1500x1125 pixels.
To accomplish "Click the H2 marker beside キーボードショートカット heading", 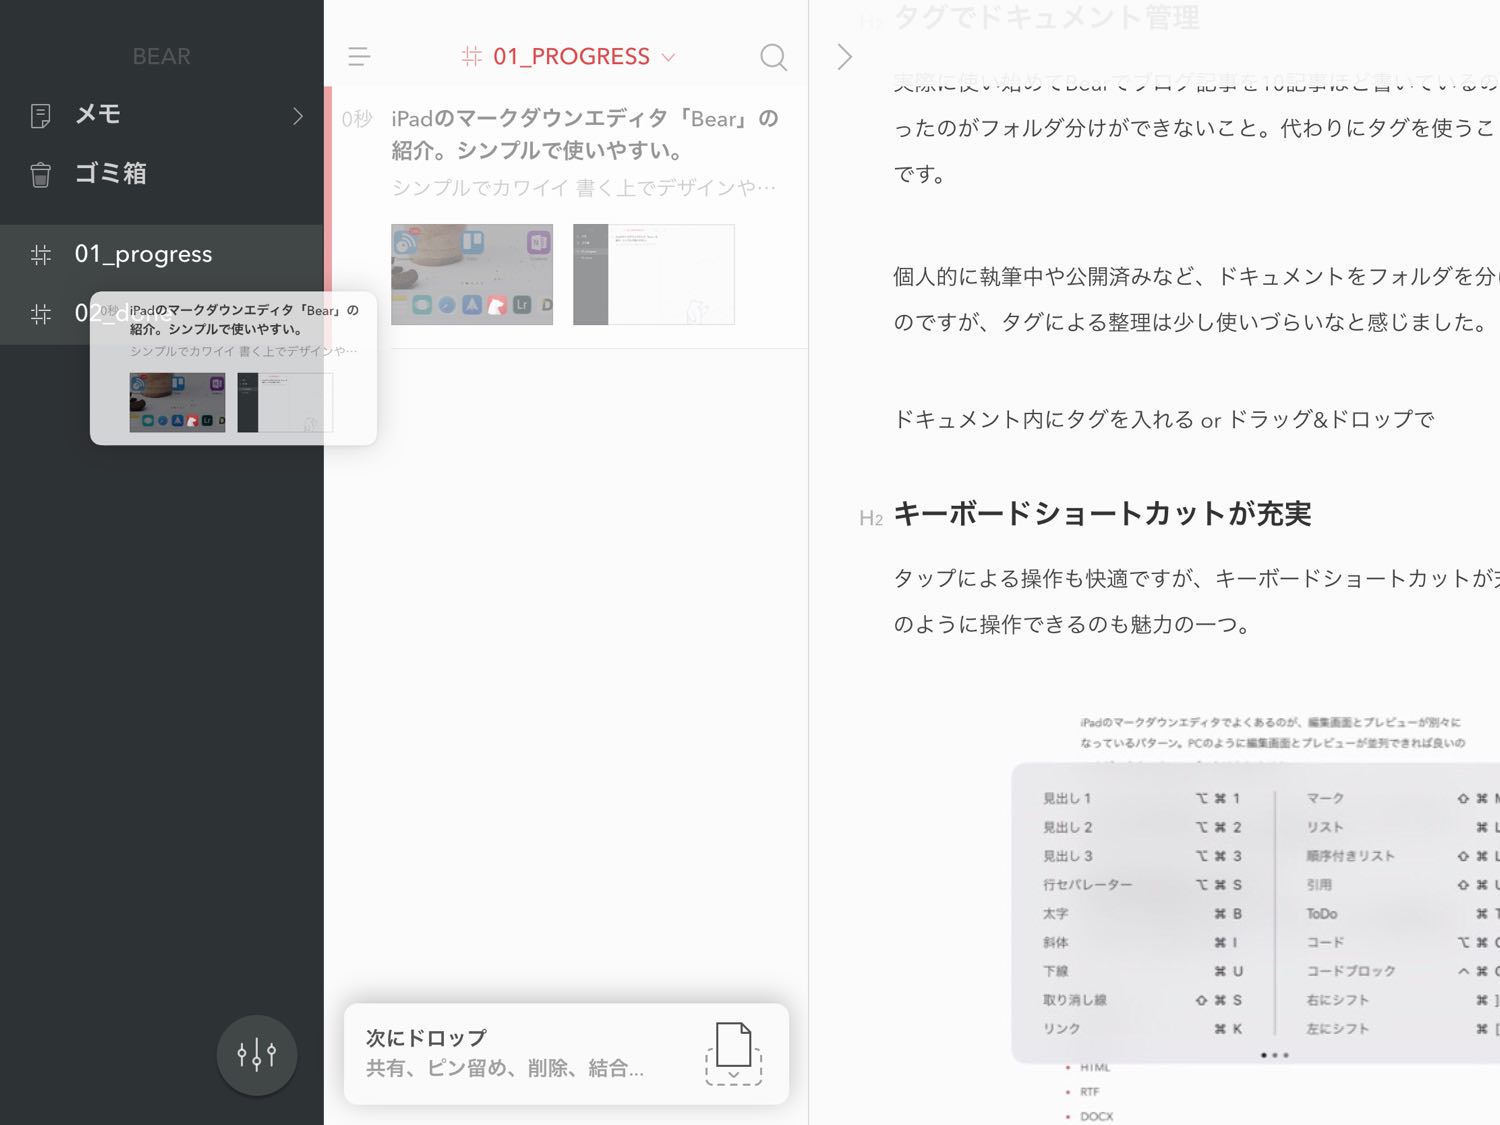I will pyautogui.click(x=871, y=518).
